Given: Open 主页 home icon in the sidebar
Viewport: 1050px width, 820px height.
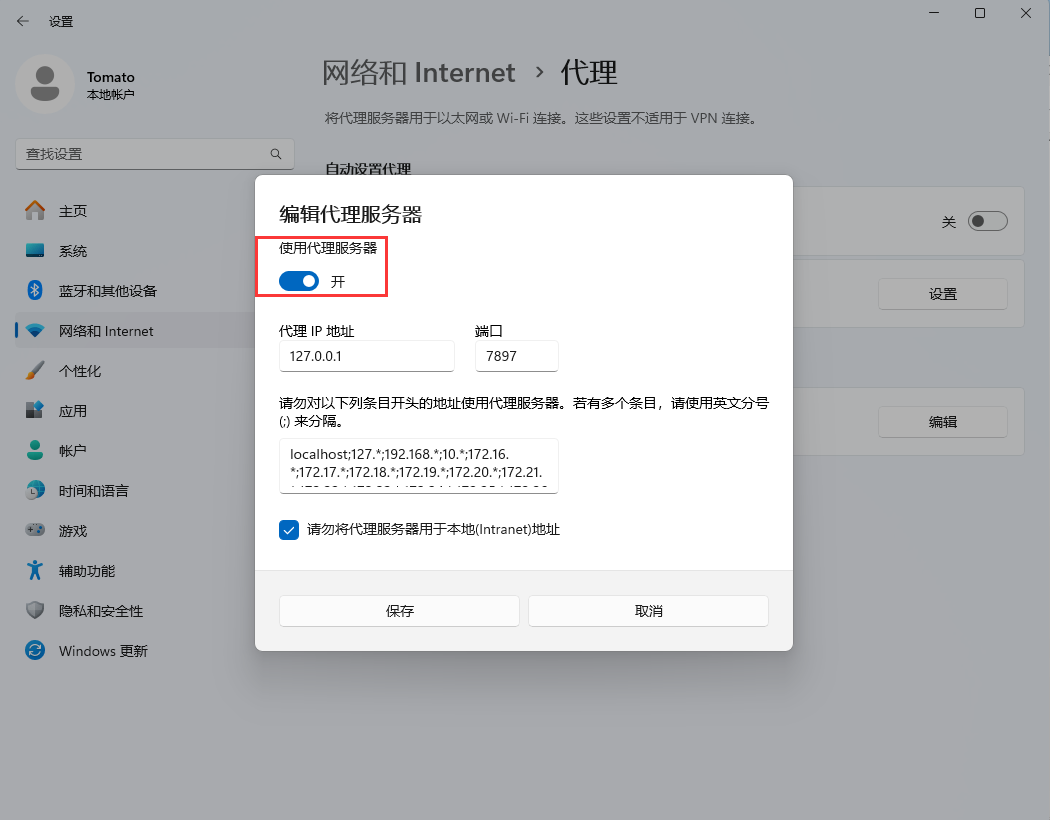Looking at the screenshot, I should tap(35, 211).
